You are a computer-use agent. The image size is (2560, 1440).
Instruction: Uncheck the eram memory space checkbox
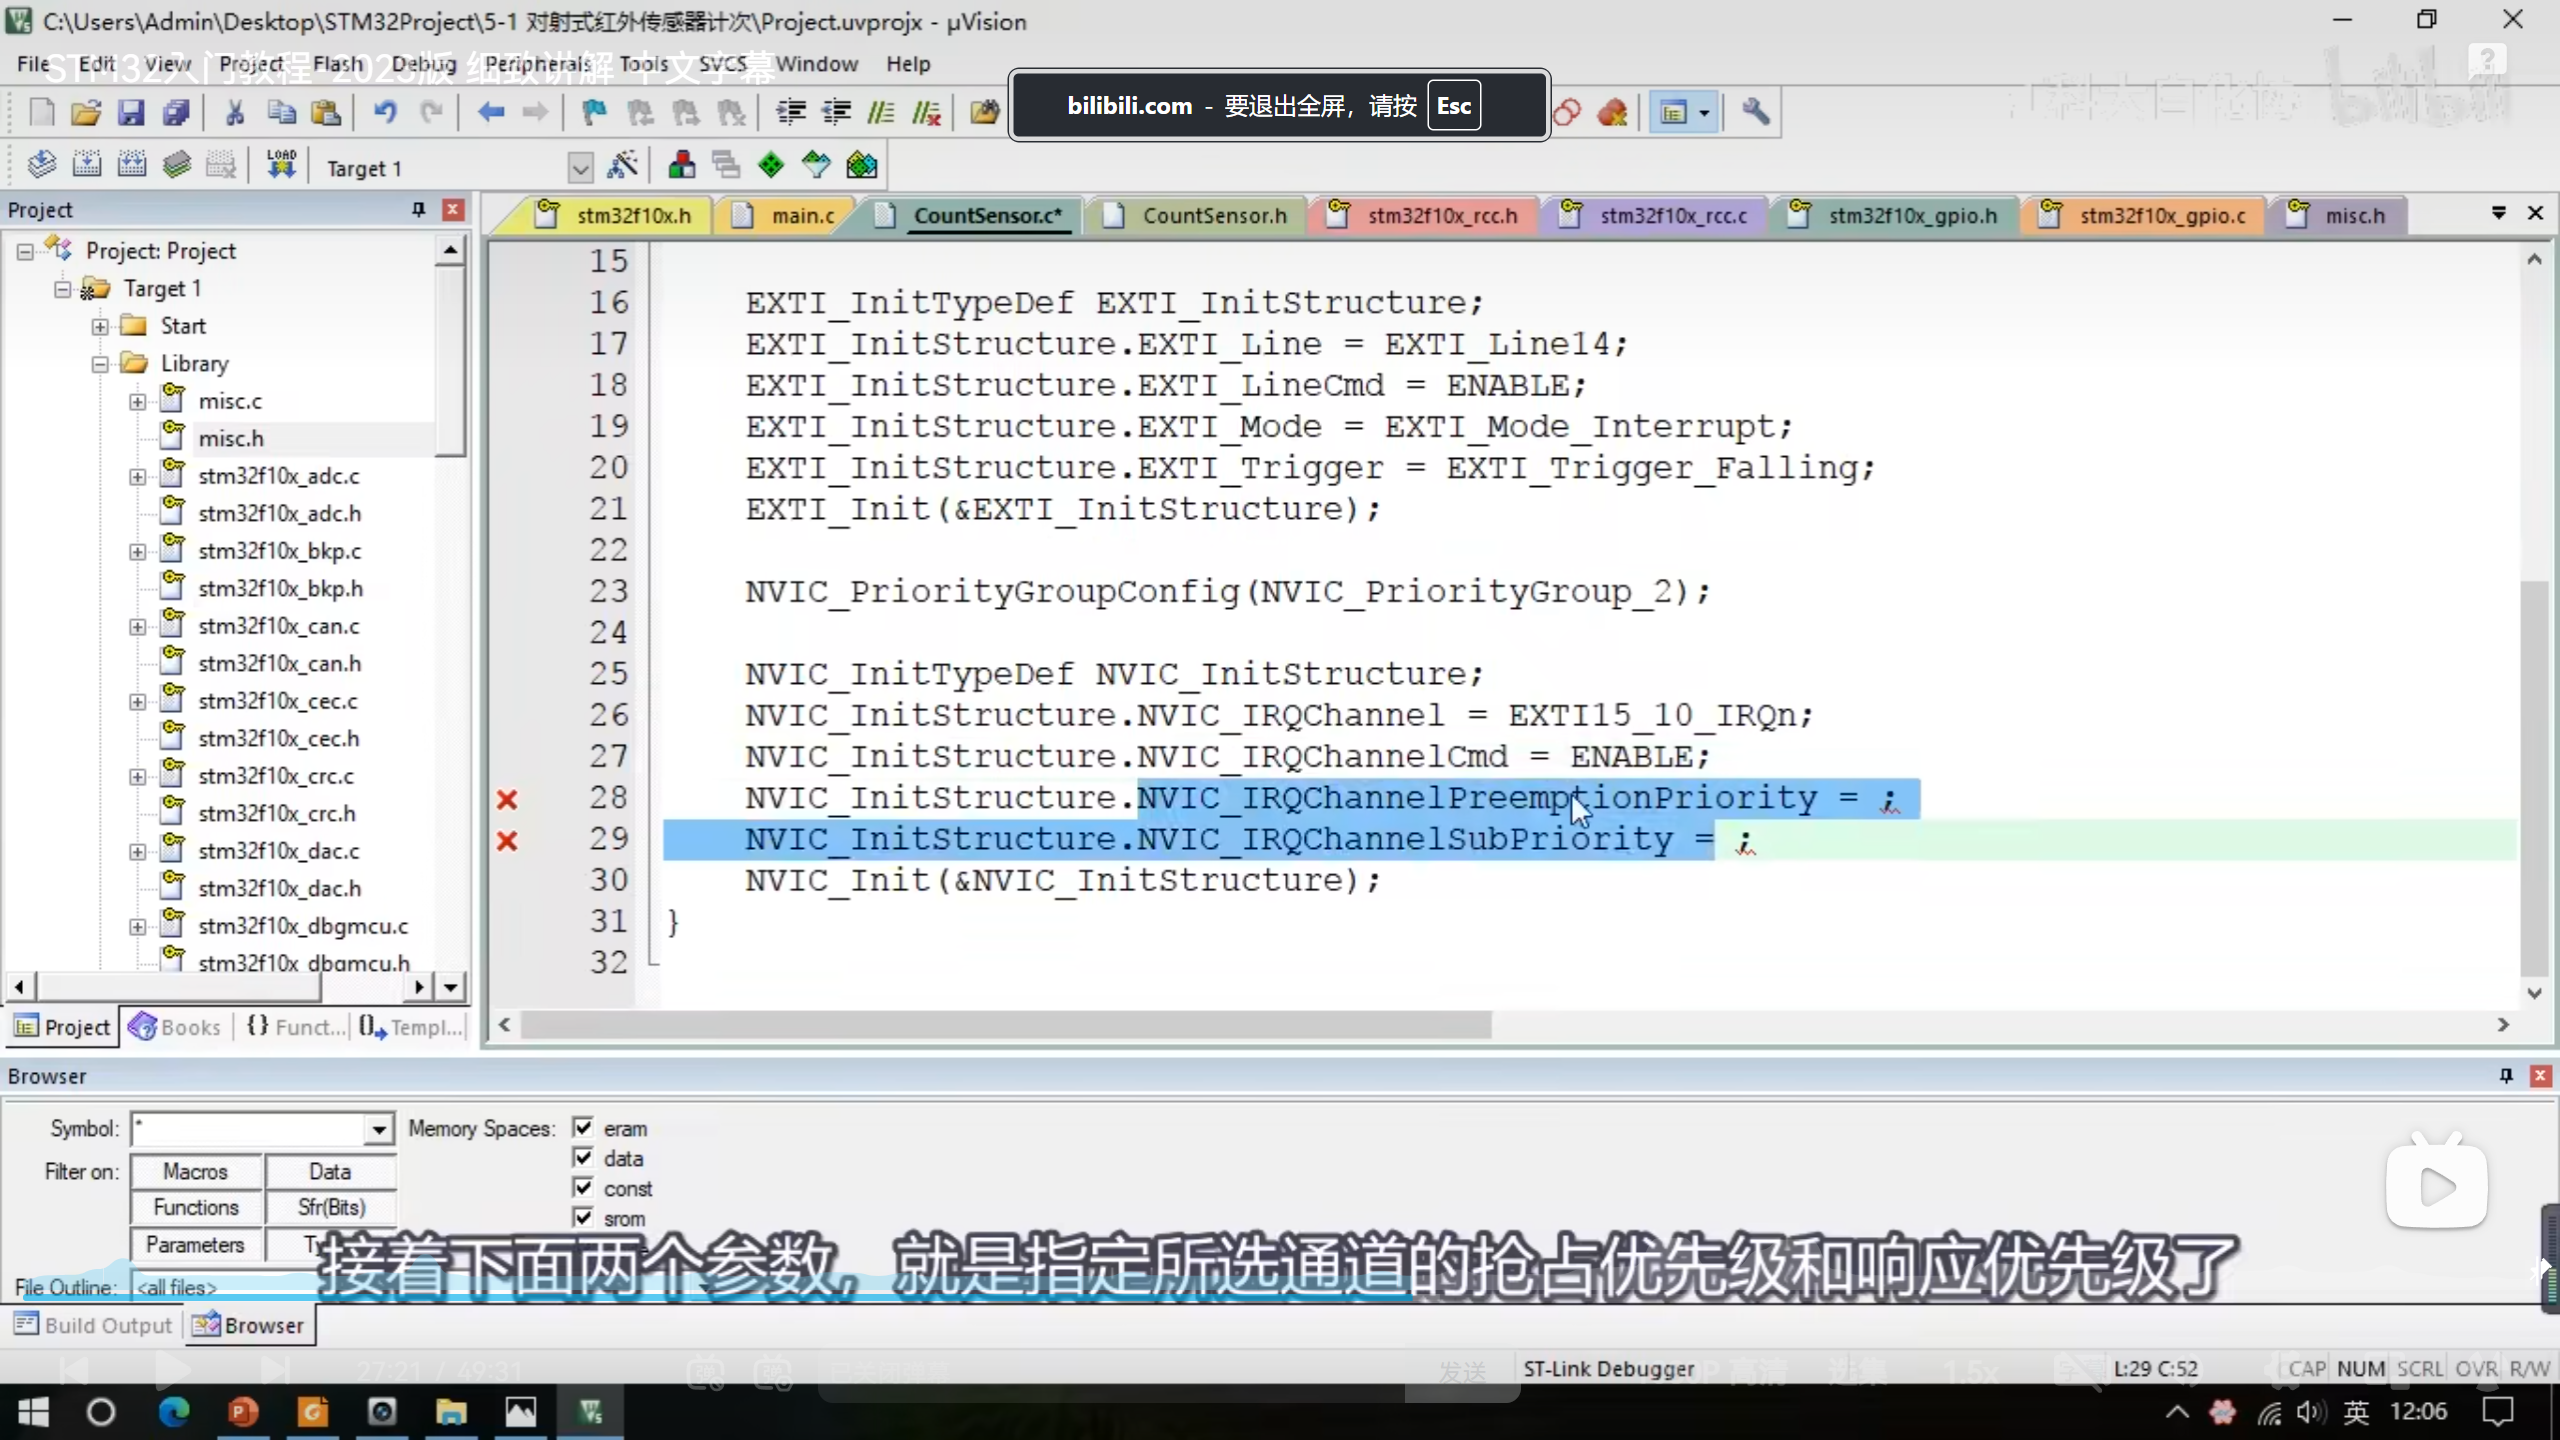[x=583, y=1127]
